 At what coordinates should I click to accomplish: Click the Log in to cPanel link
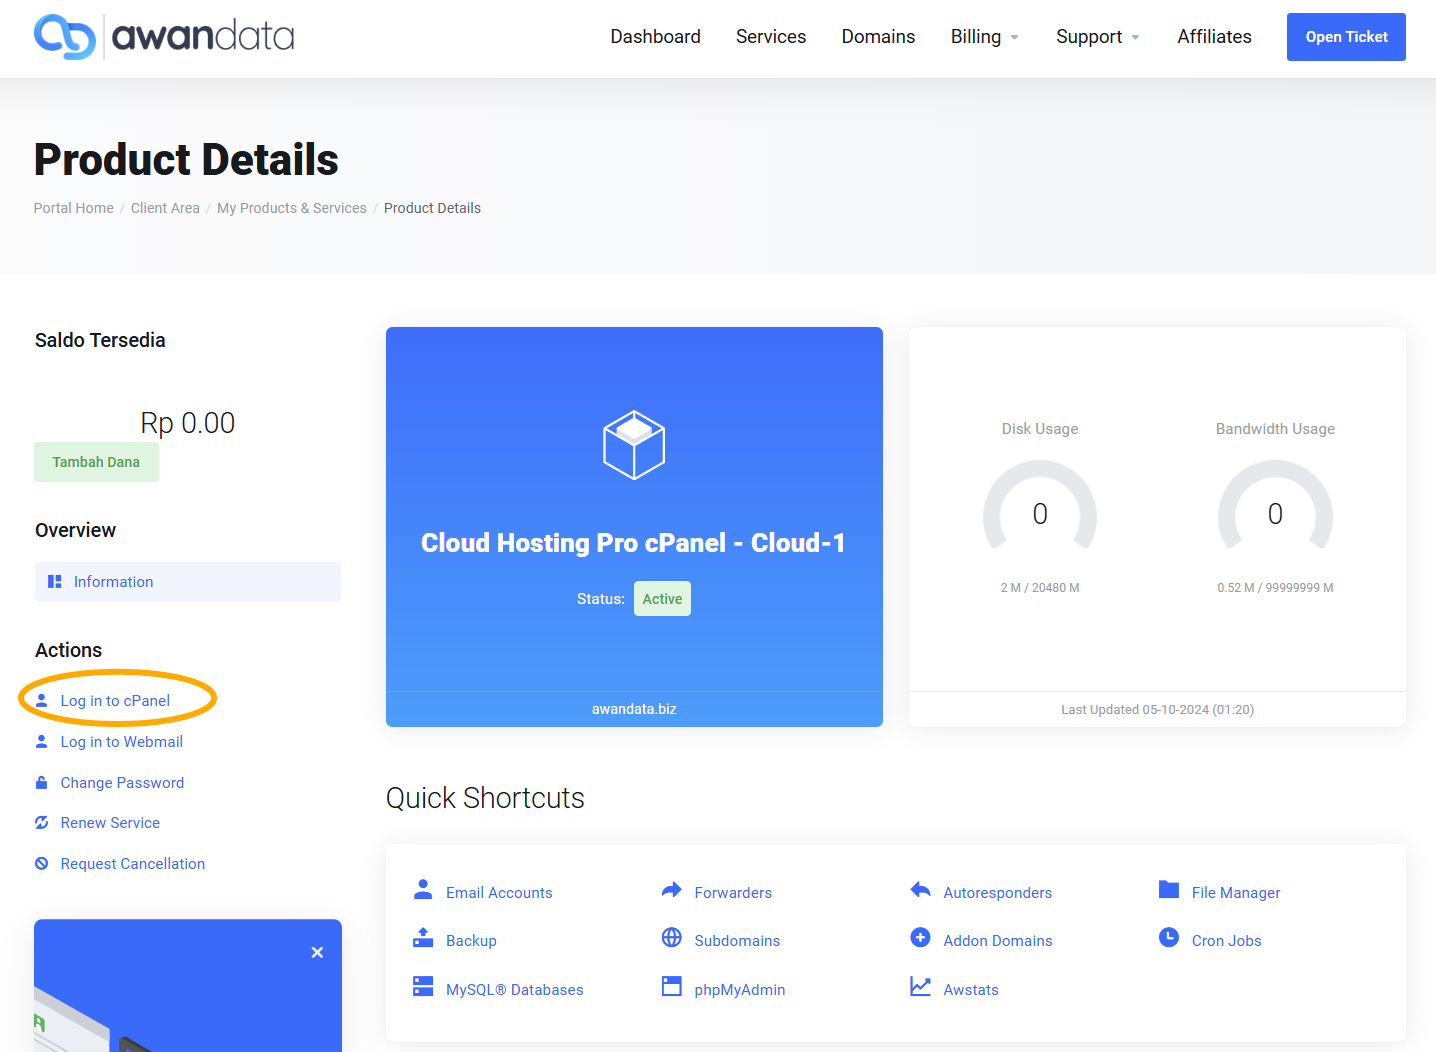(x=115, y=701)
